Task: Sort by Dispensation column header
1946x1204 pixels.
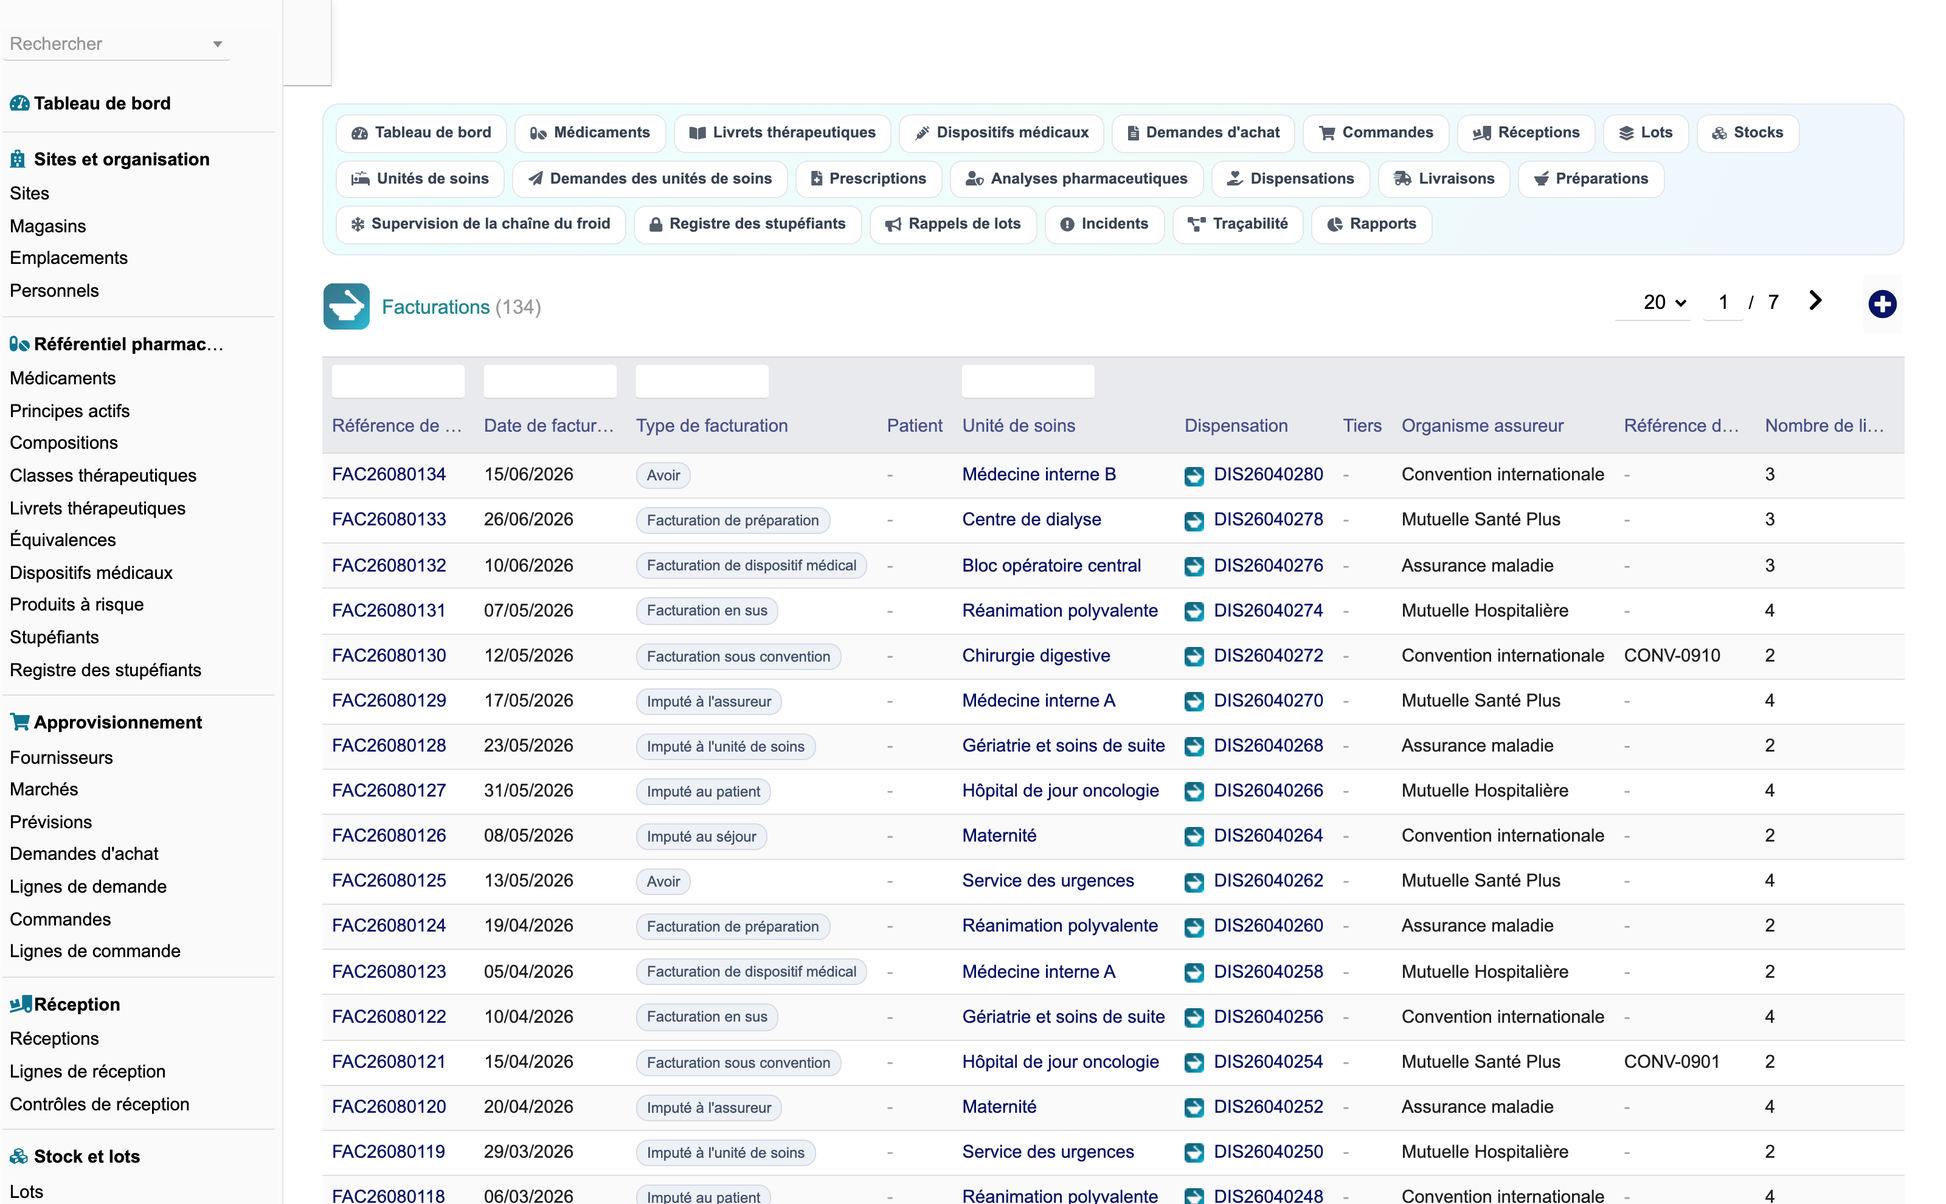Action: pos(1236,426)
